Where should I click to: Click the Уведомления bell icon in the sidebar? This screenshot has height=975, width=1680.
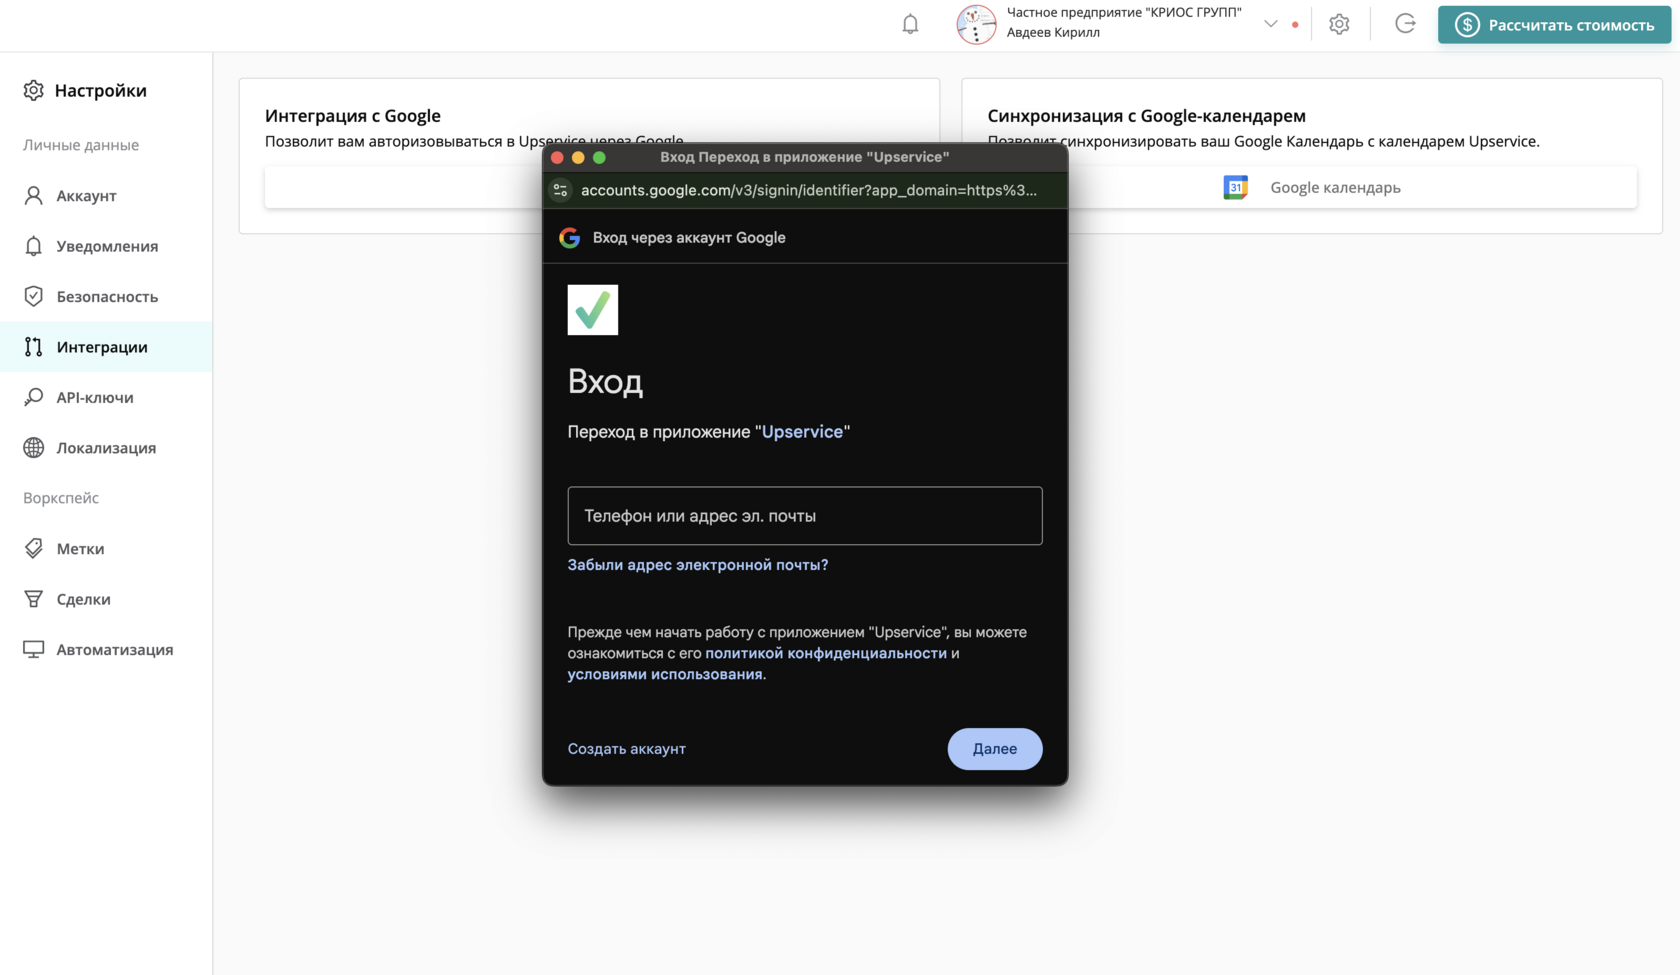point(34,246)
